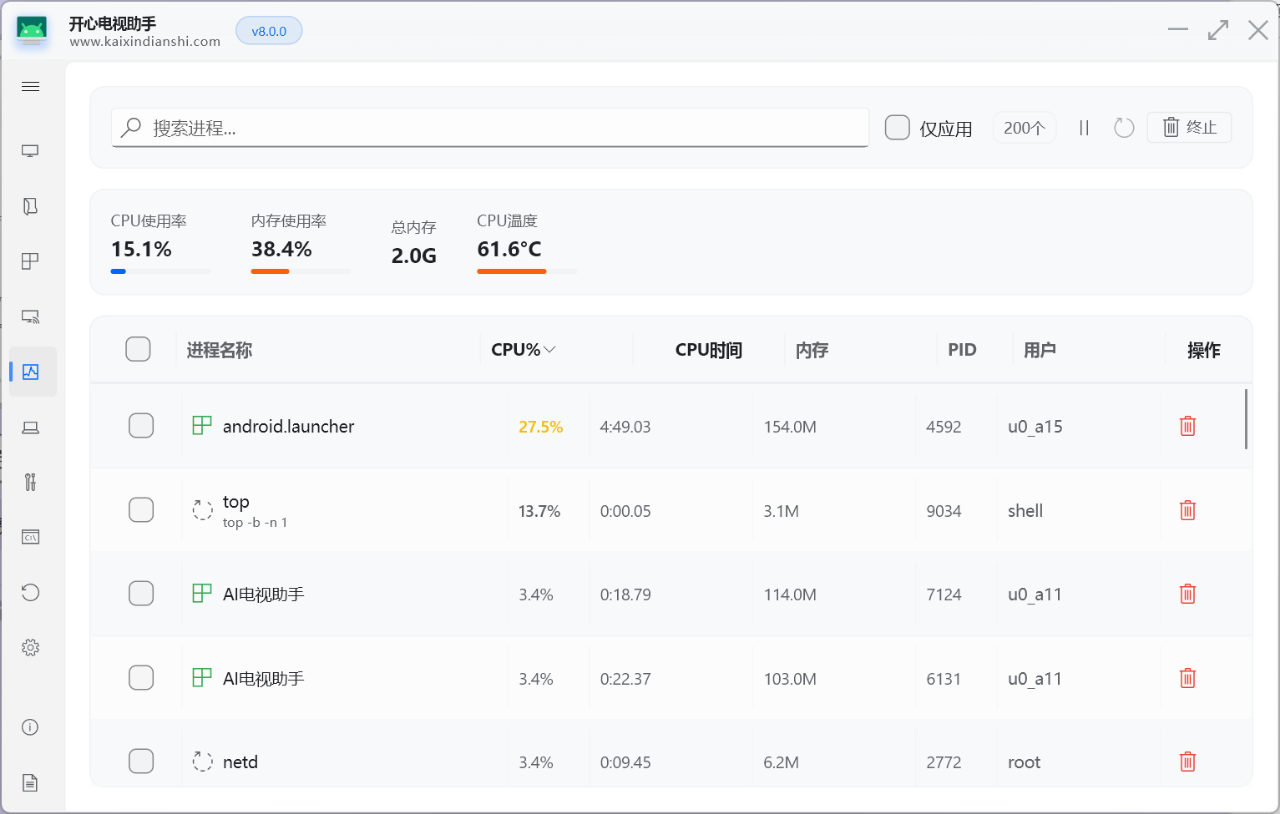Kill the netd process using trash icon
The width and height of the screenshot is (1280, 814).
coord(1188,762)
